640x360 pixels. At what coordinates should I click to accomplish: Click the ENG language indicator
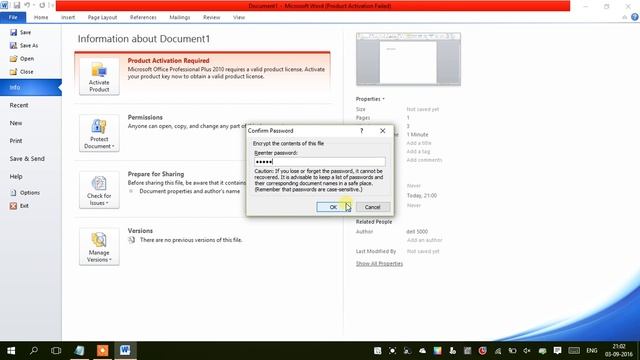[592, 351]
